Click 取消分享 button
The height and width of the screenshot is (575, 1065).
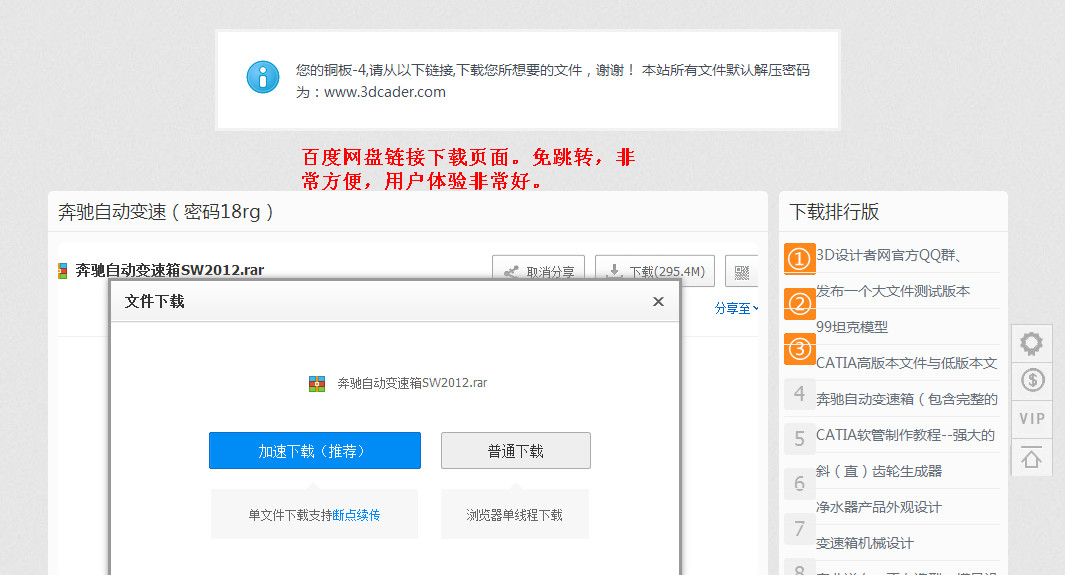[x=539, y=272]
